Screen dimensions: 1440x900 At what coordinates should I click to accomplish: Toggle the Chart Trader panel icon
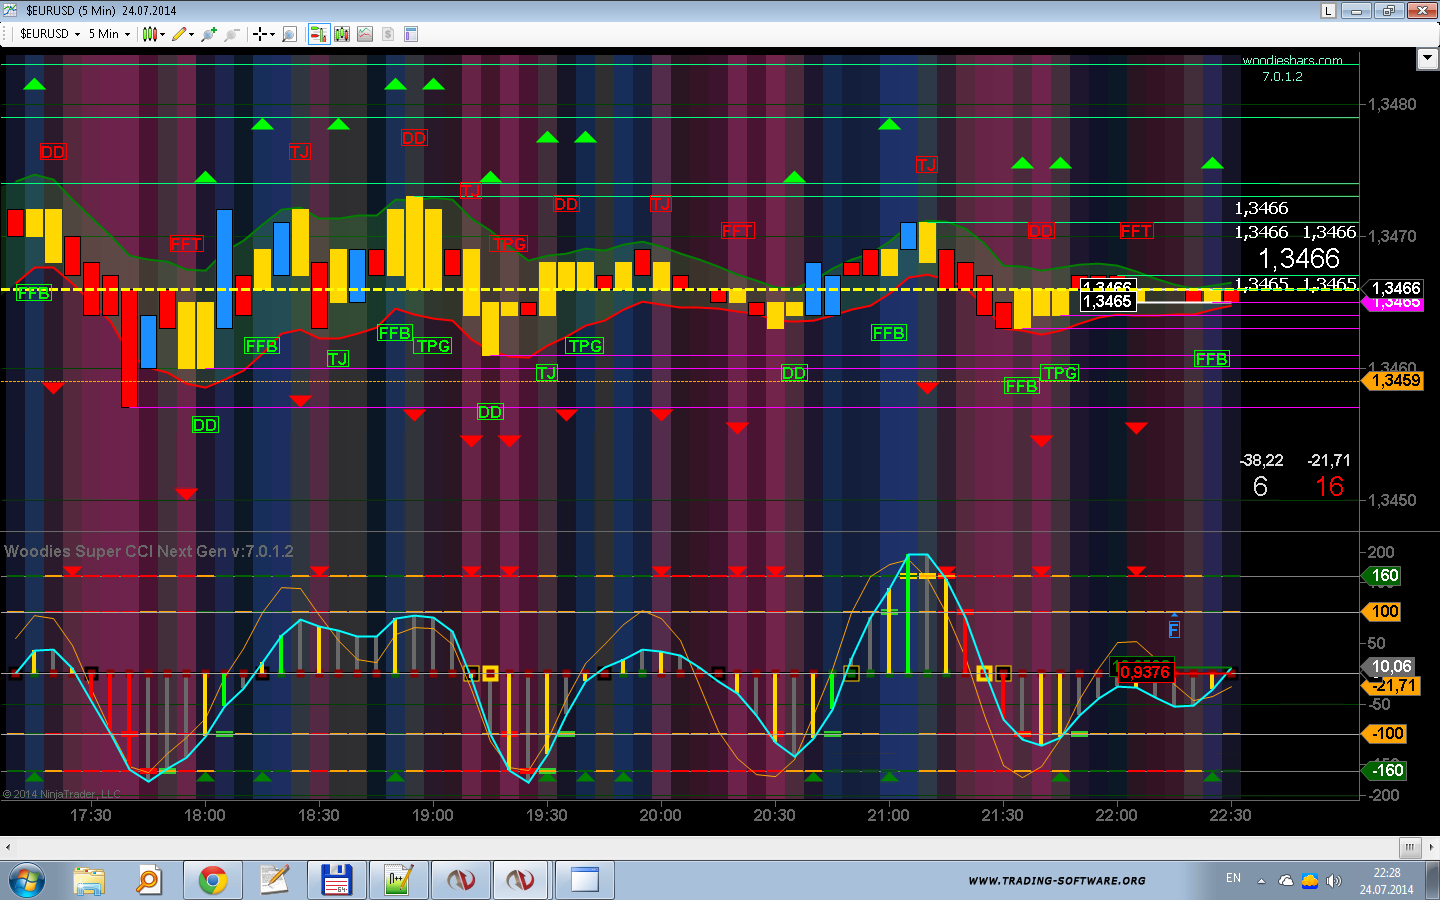point(318,34)
